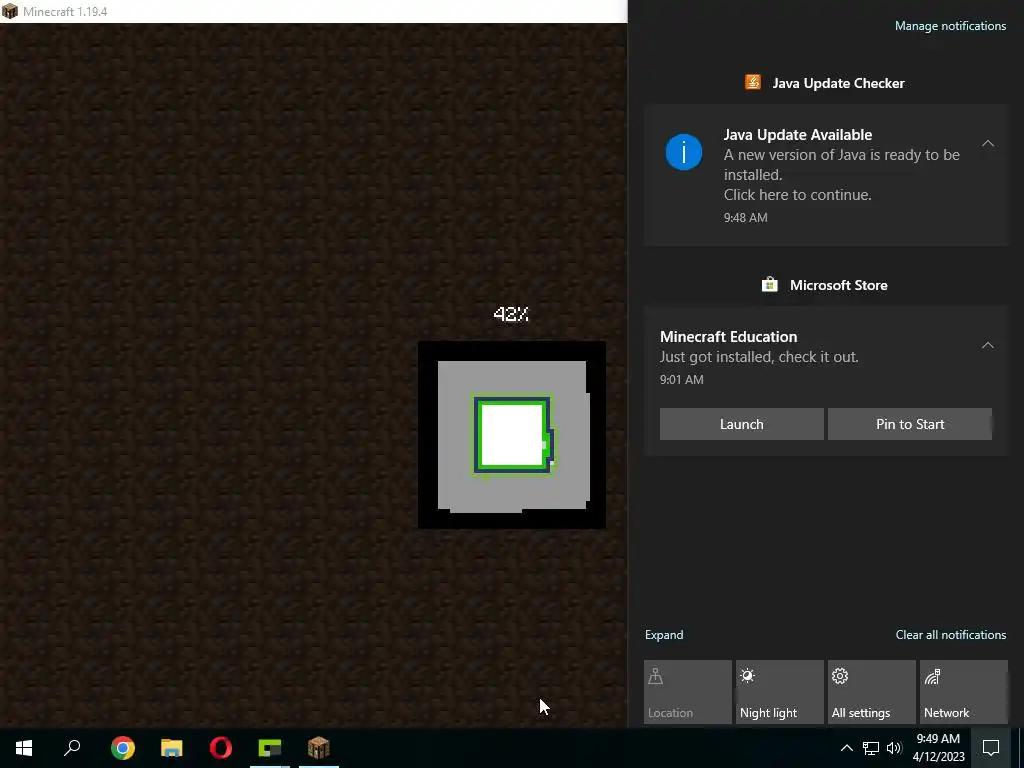1024x768 pixels.
Task: Open taskbar search magnifier
Action: coord(72,748)
